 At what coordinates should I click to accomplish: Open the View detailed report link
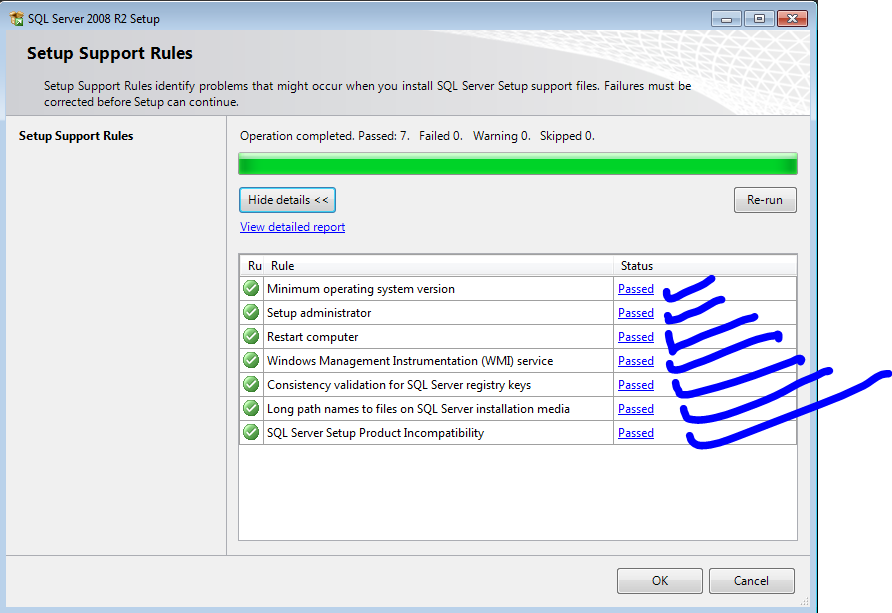tap(292, 227)
